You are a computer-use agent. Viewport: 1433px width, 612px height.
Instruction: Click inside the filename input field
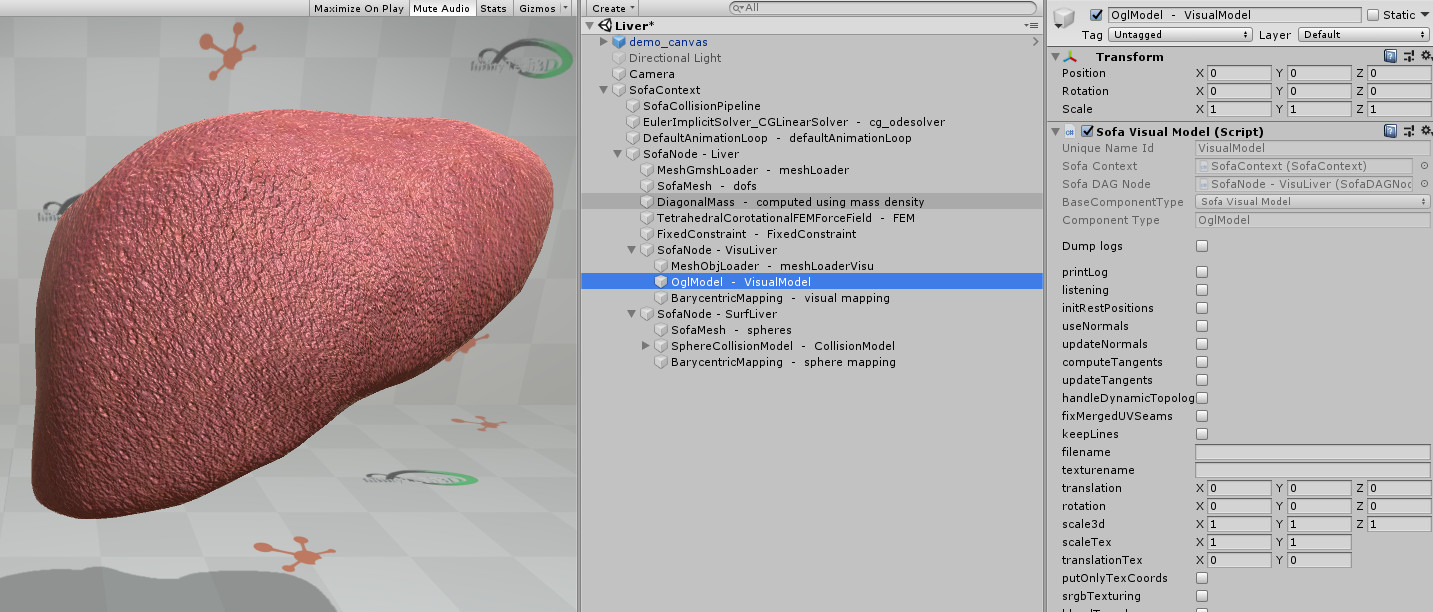tap(1311, 452)
